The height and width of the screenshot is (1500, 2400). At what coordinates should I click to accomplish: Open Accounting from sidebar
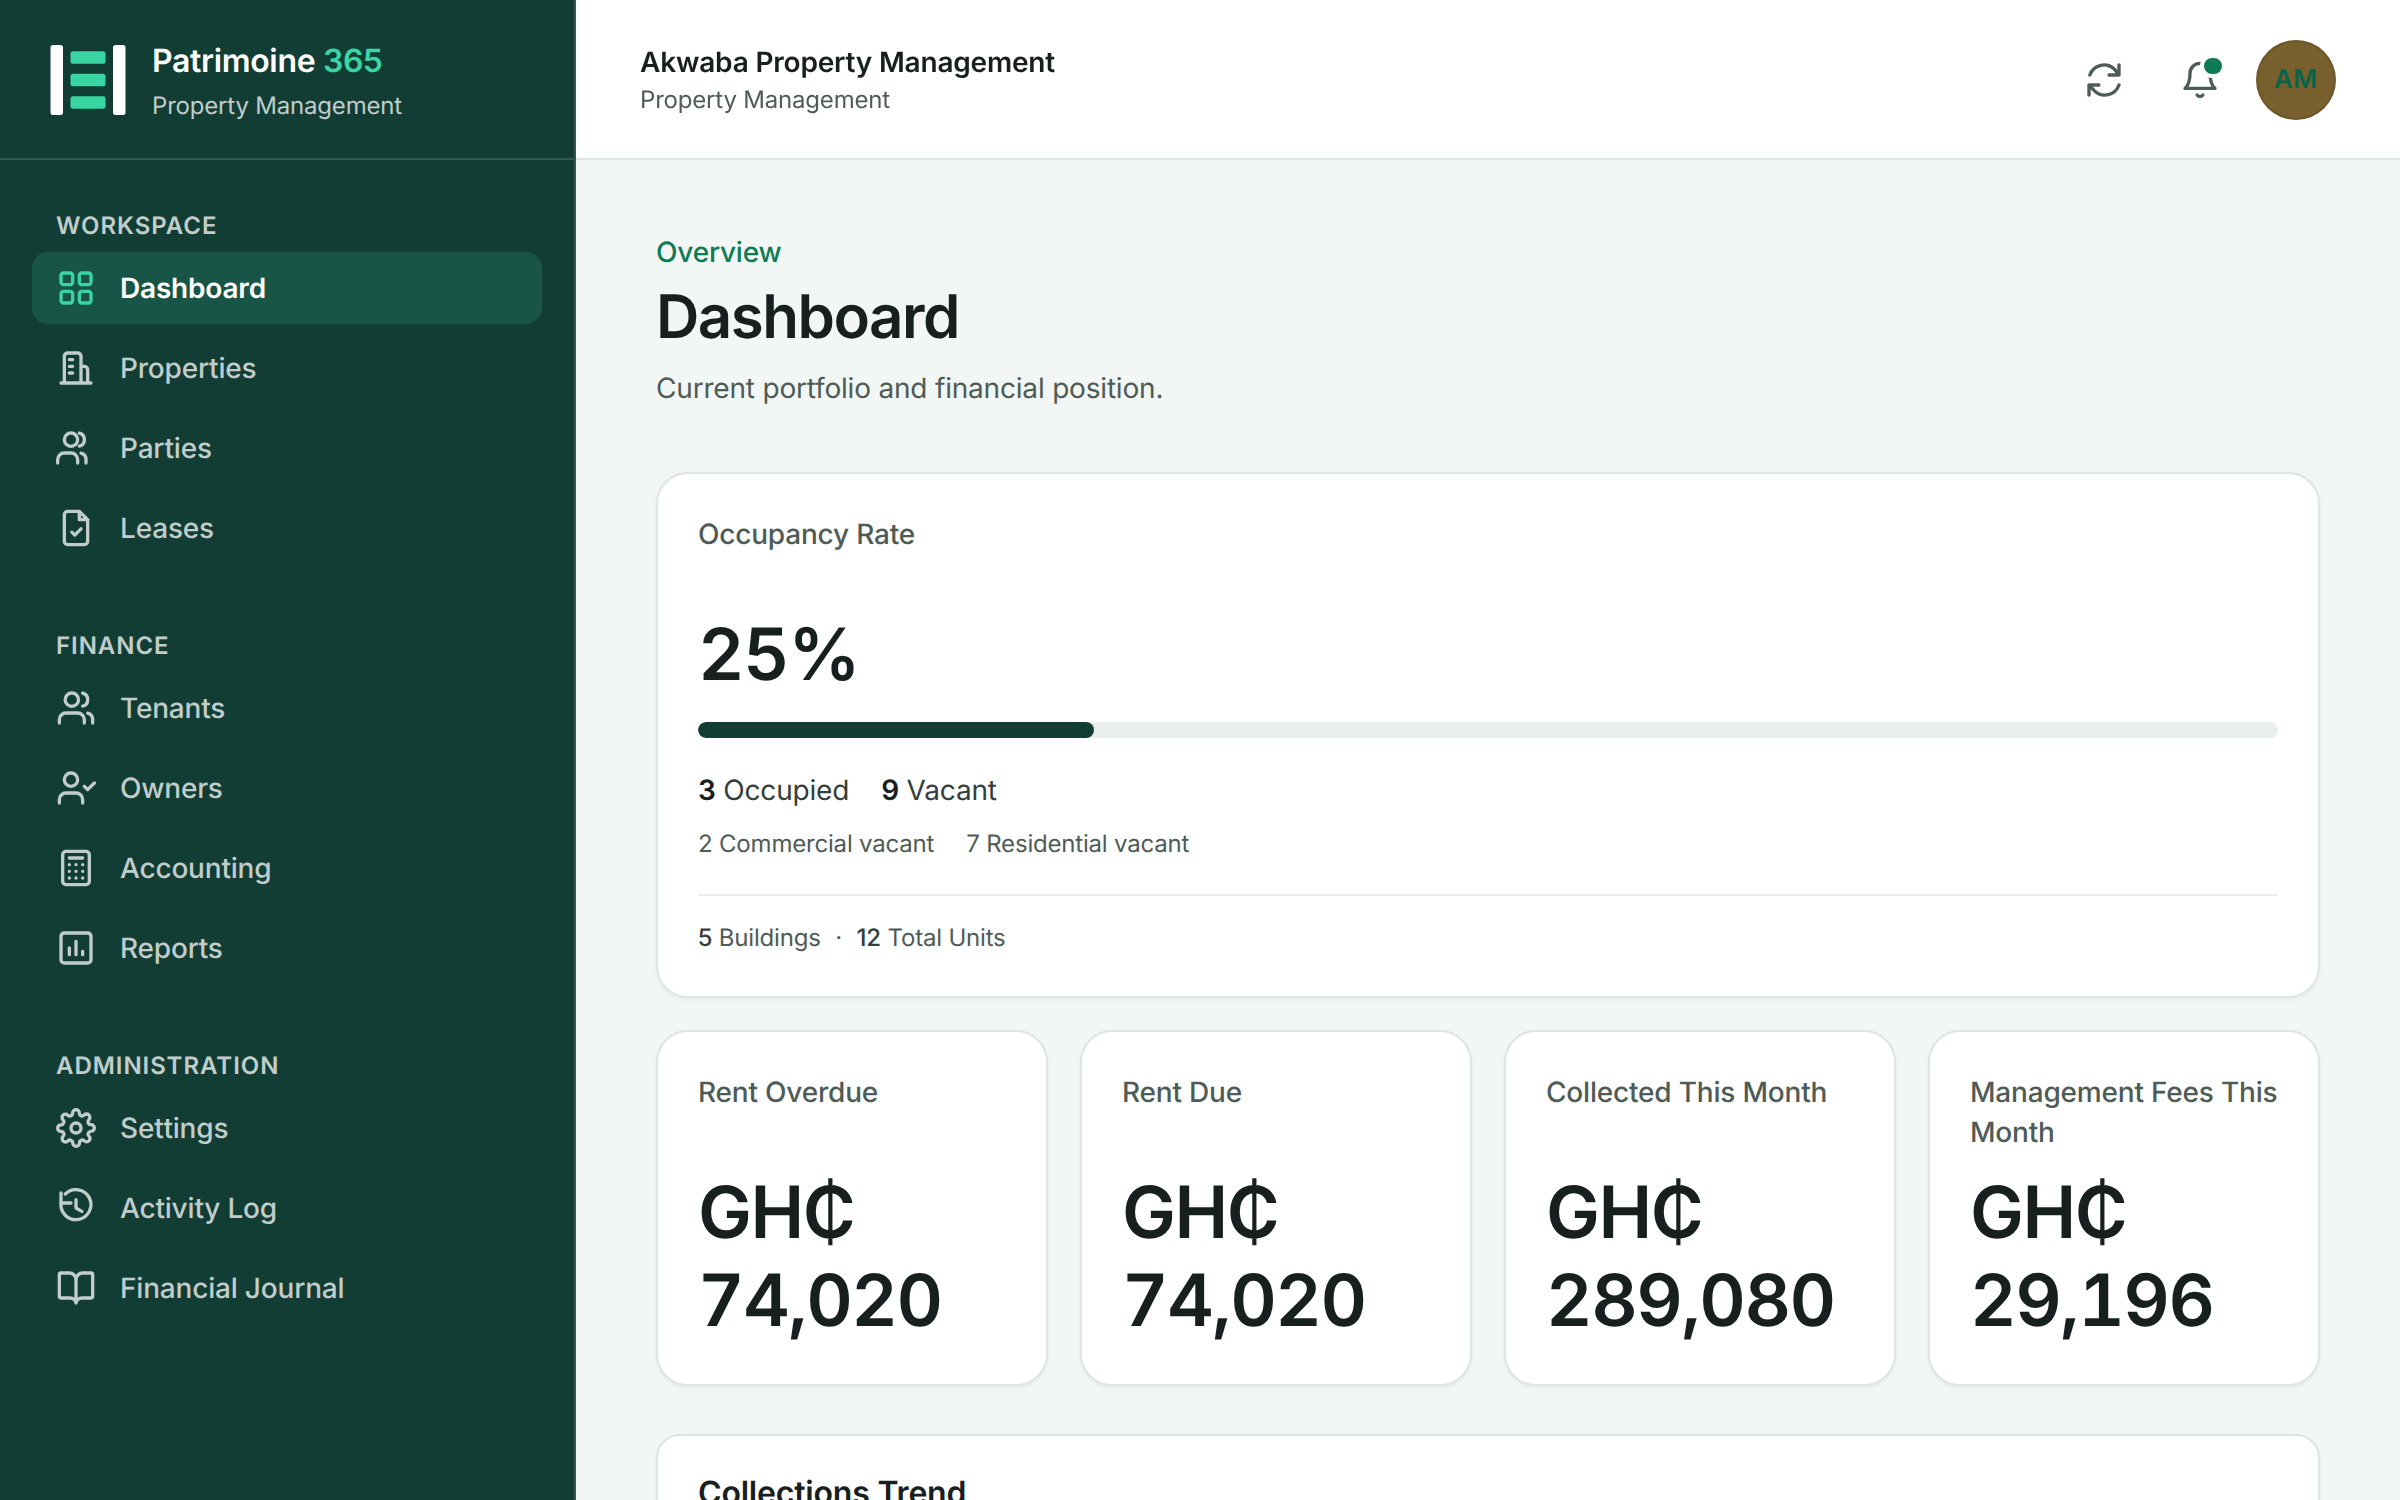tap(287, 868)
